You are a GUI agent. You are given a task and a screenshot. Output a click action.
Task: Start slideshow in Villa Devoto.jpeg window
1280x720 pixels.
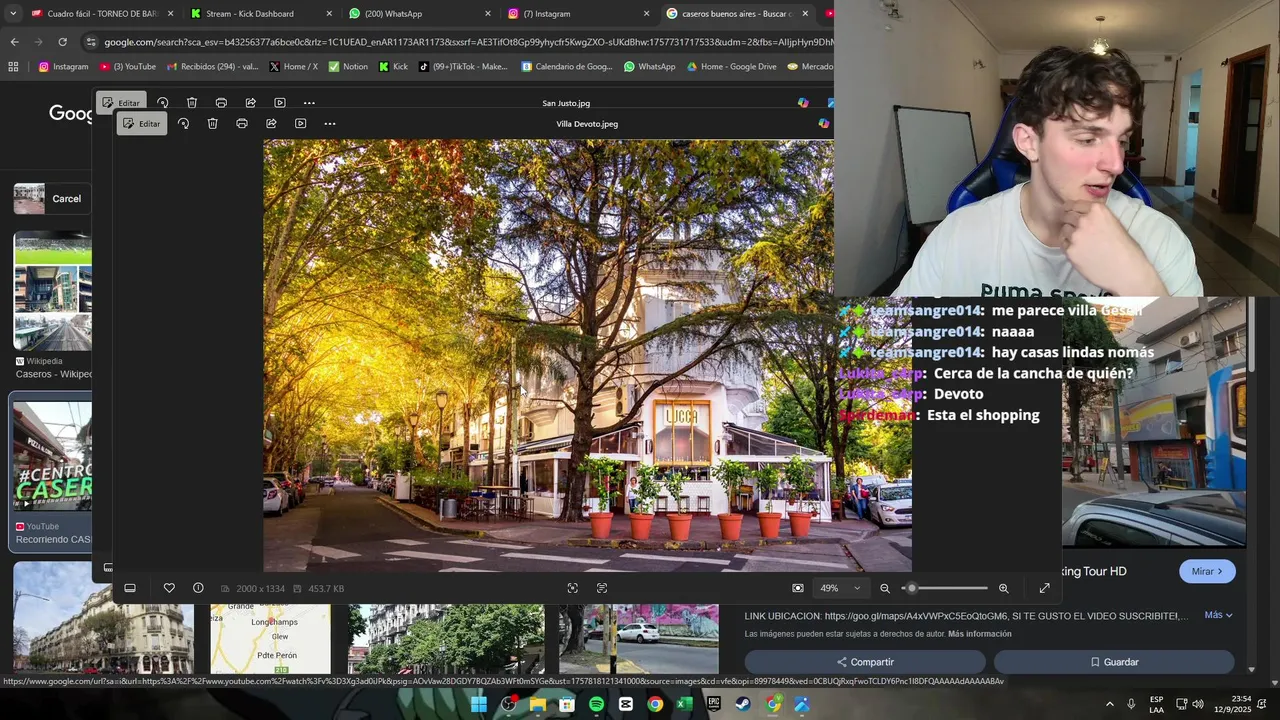click(x=300, y=124)
